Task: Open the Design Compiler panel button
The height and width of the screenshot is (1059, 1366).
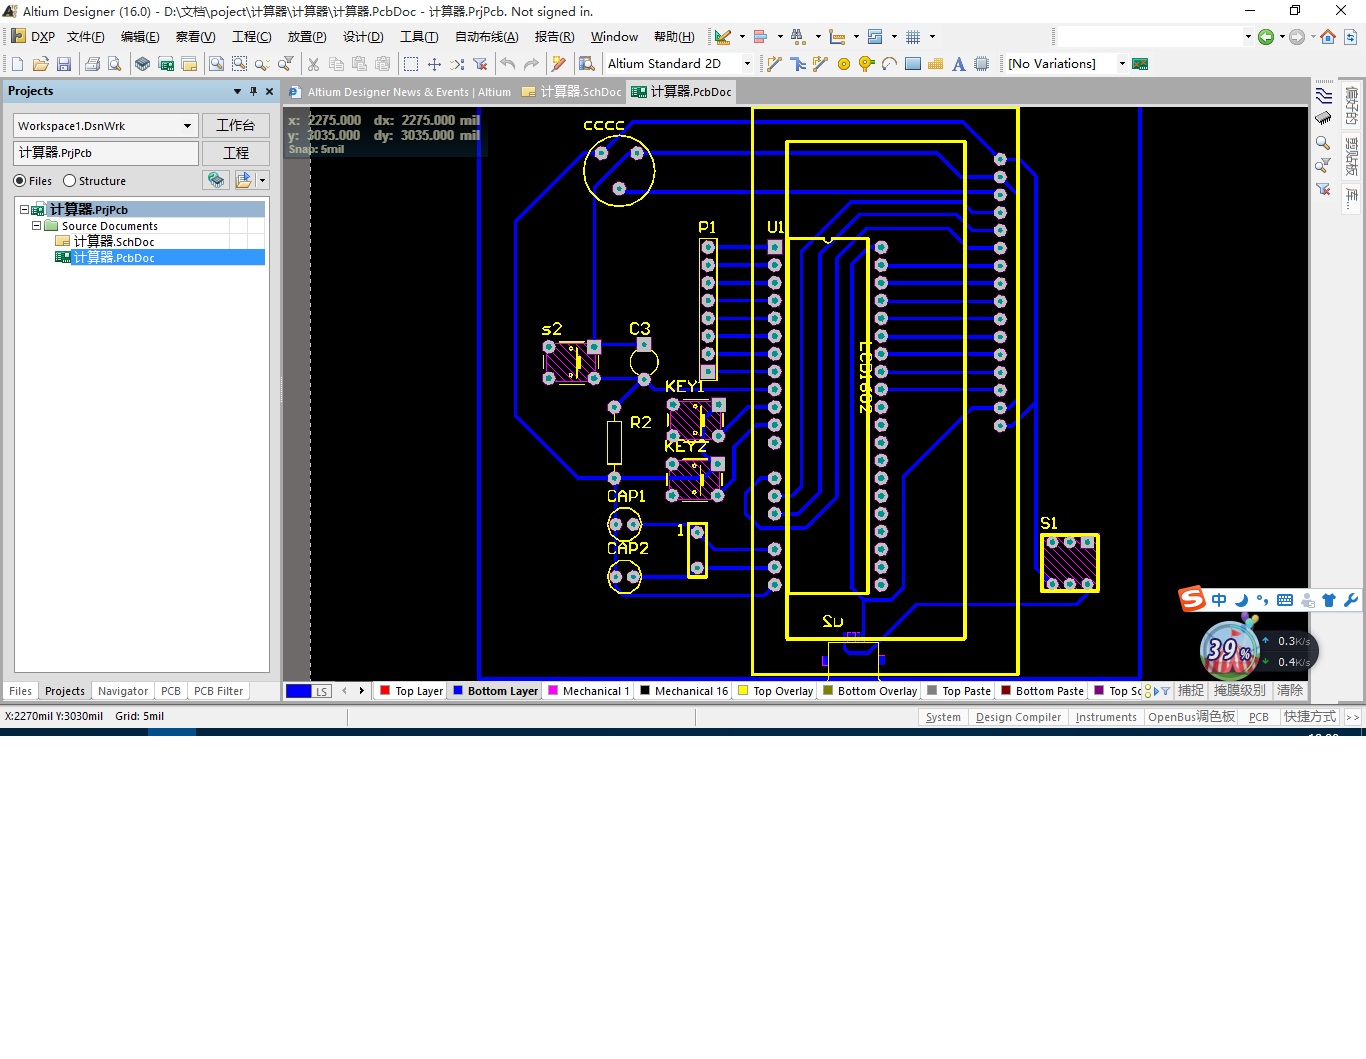Action: pyautogui.click(x=1018, y=717)
